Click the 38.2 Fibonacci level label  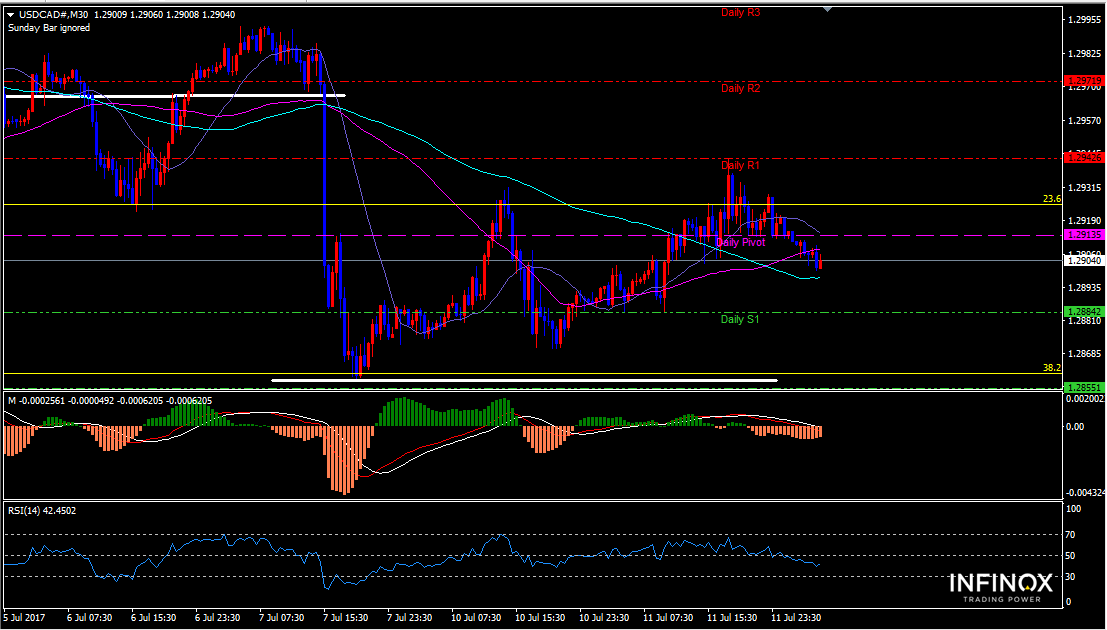[x=1052, y=368]
